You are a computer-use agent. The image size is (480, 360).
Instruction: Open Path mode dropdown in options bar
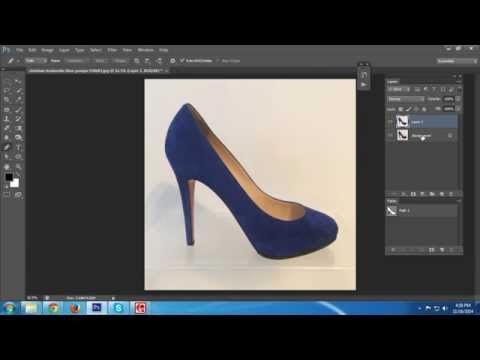pos(36,61)
